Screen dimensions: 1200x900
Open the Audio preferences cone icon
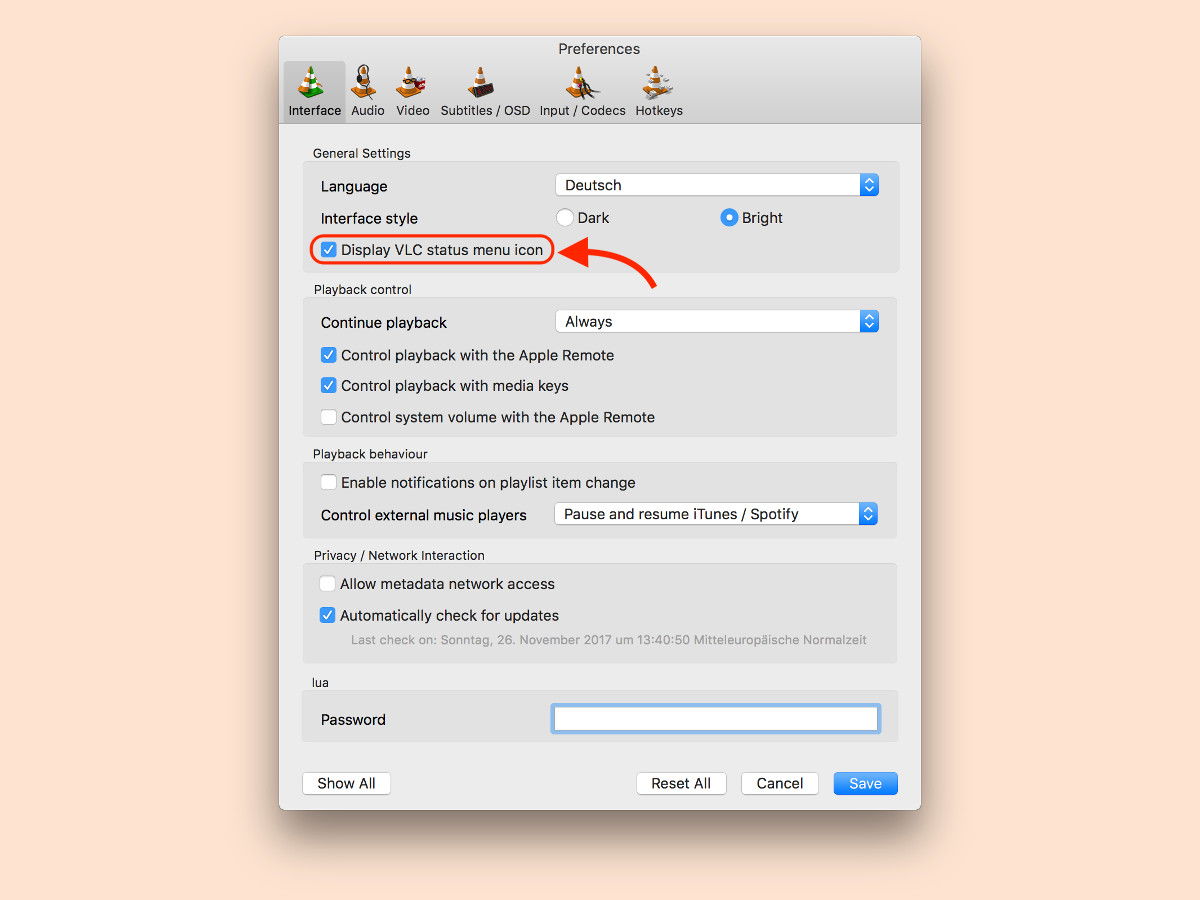[368, 84]
